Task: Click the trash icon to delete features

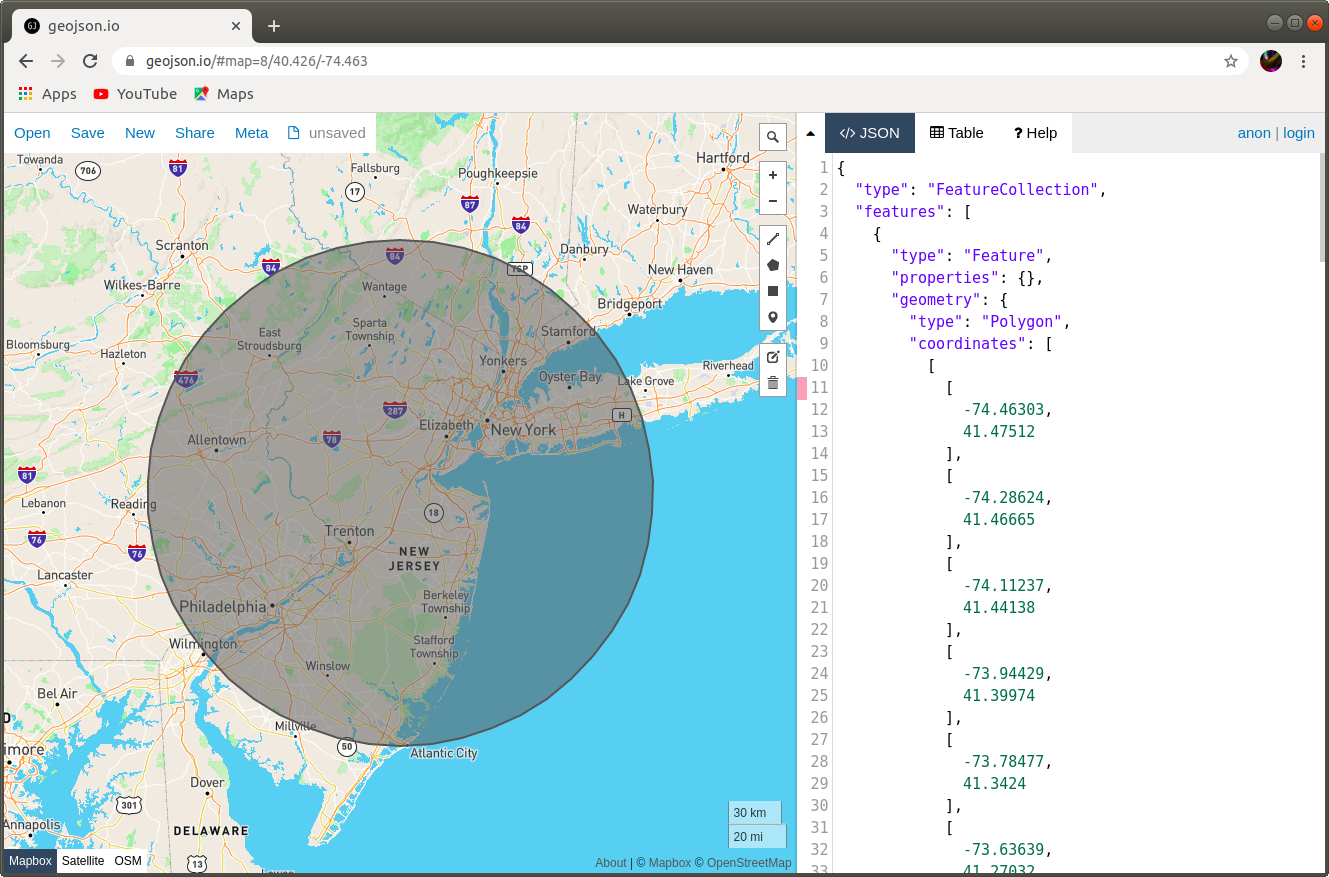Action: (772, 382)
